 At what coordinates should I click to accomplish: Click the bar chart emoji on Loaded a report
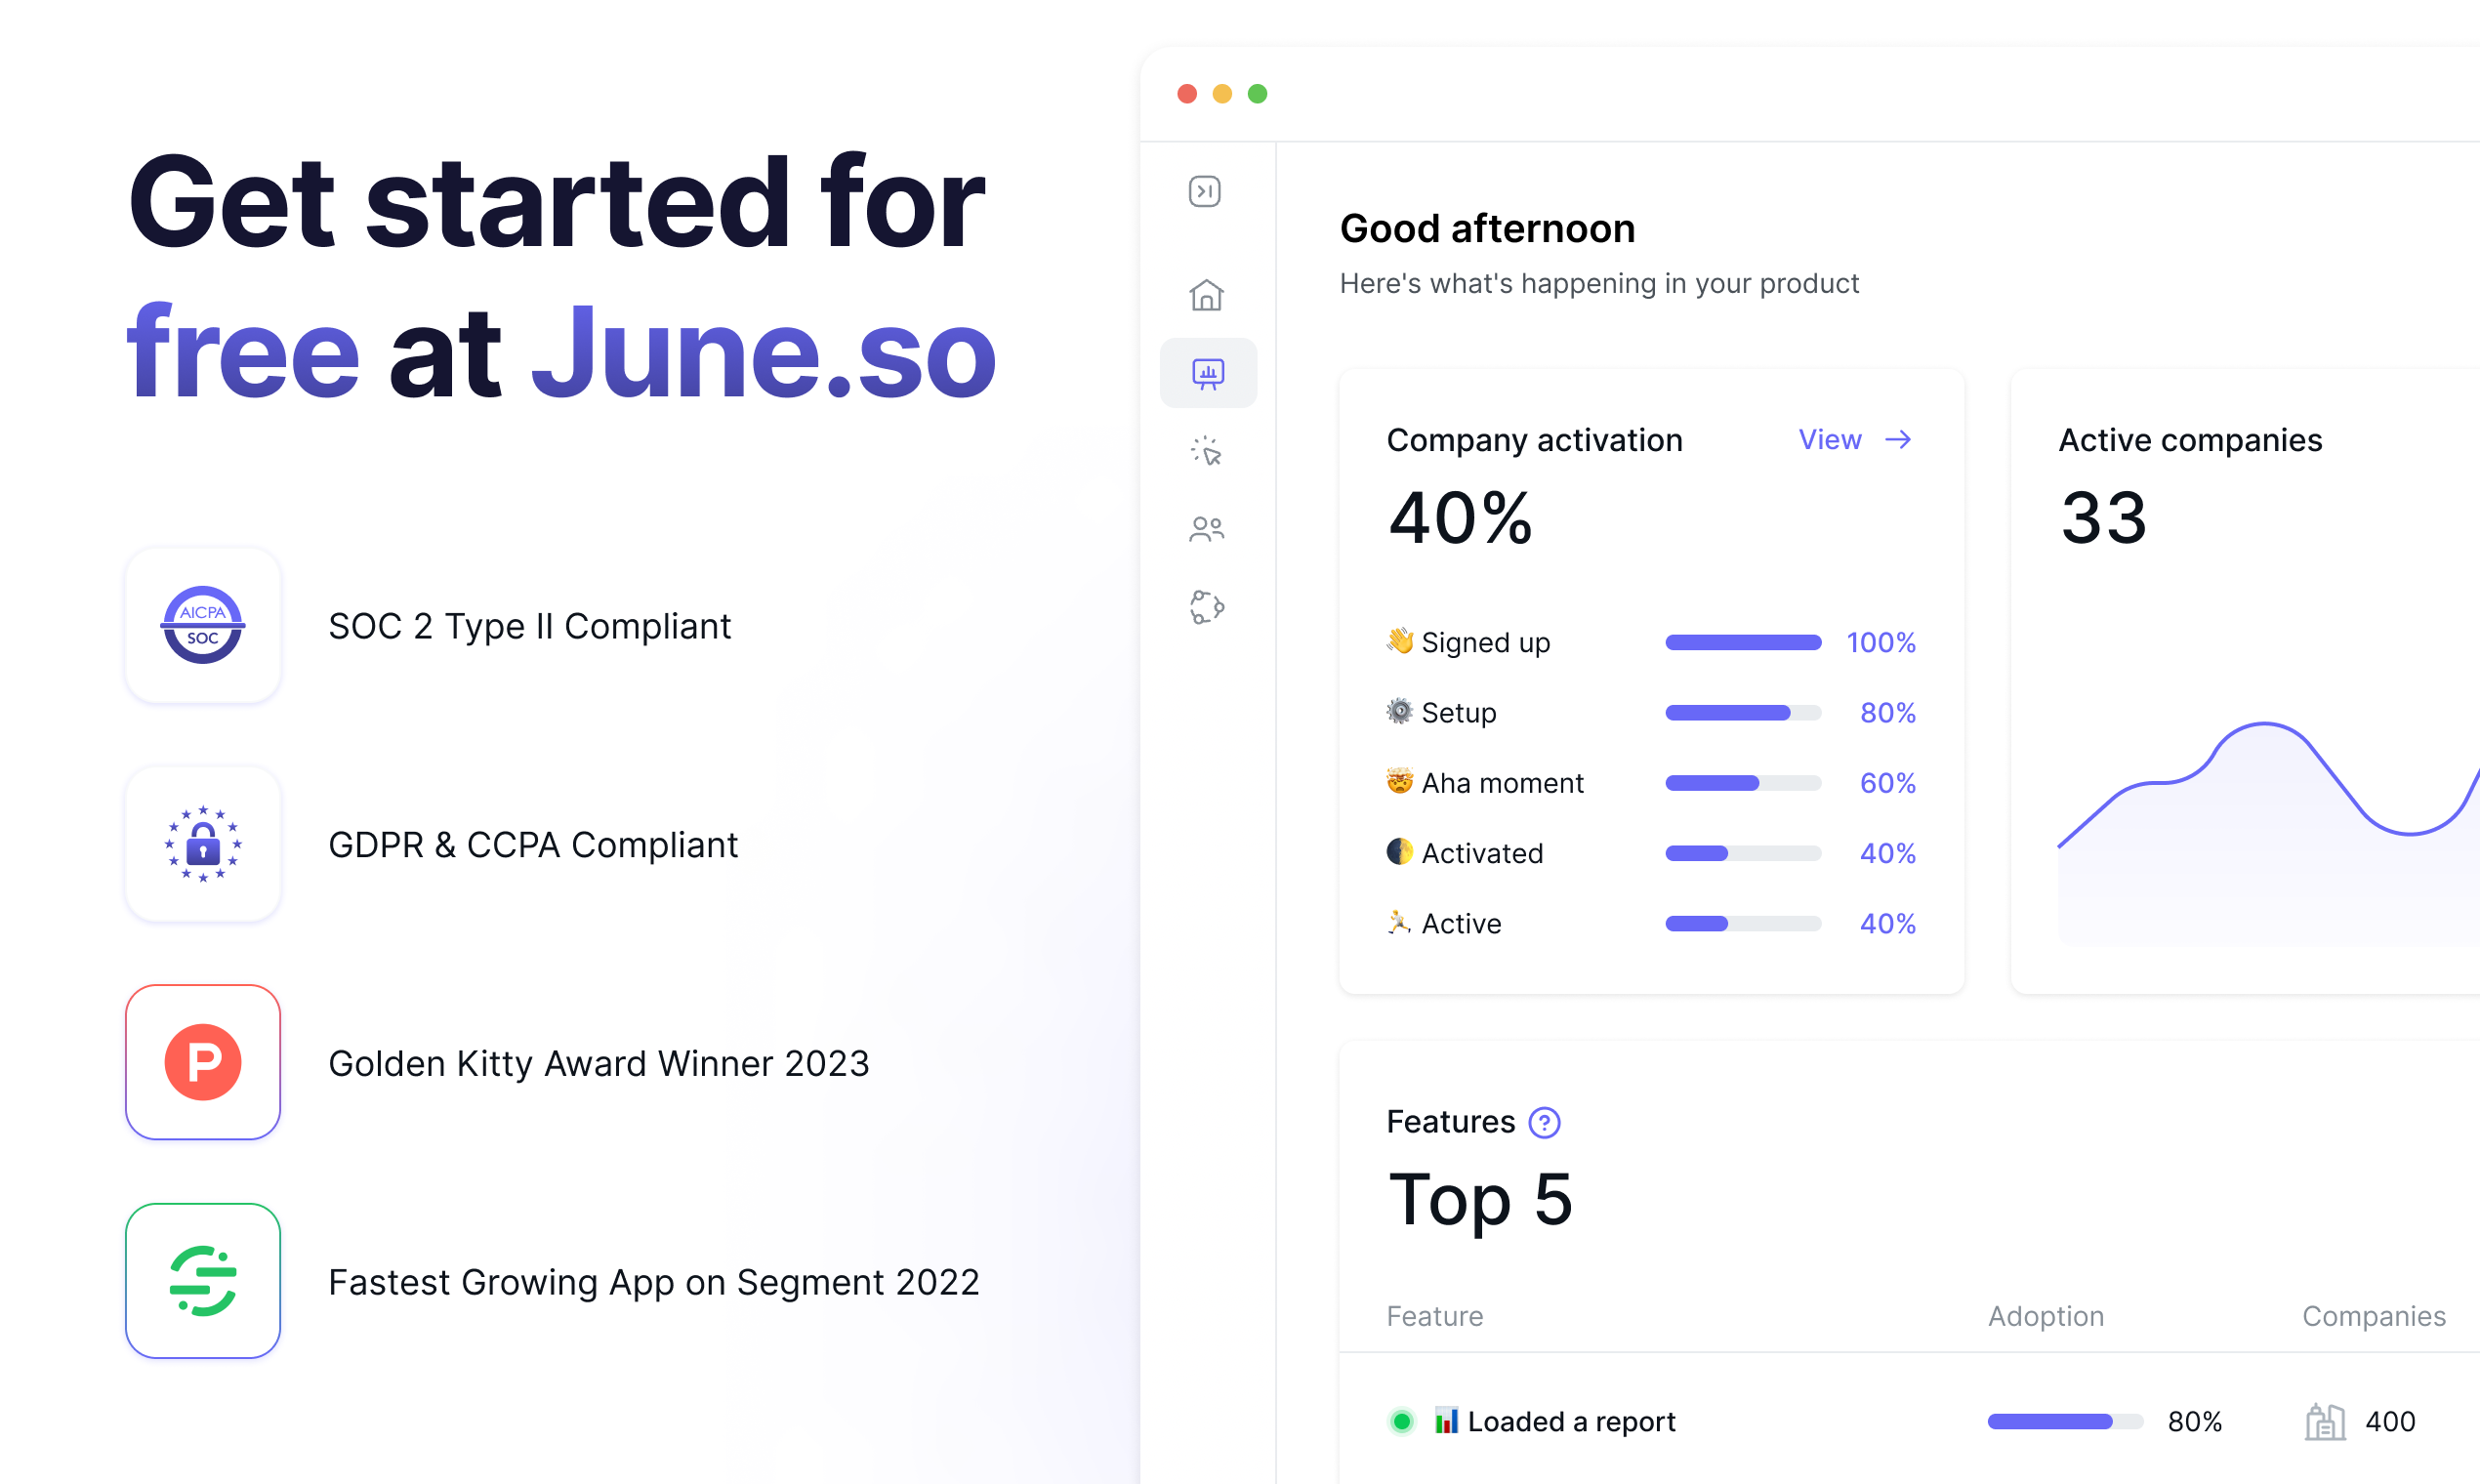click(x=1446, y=1420)
